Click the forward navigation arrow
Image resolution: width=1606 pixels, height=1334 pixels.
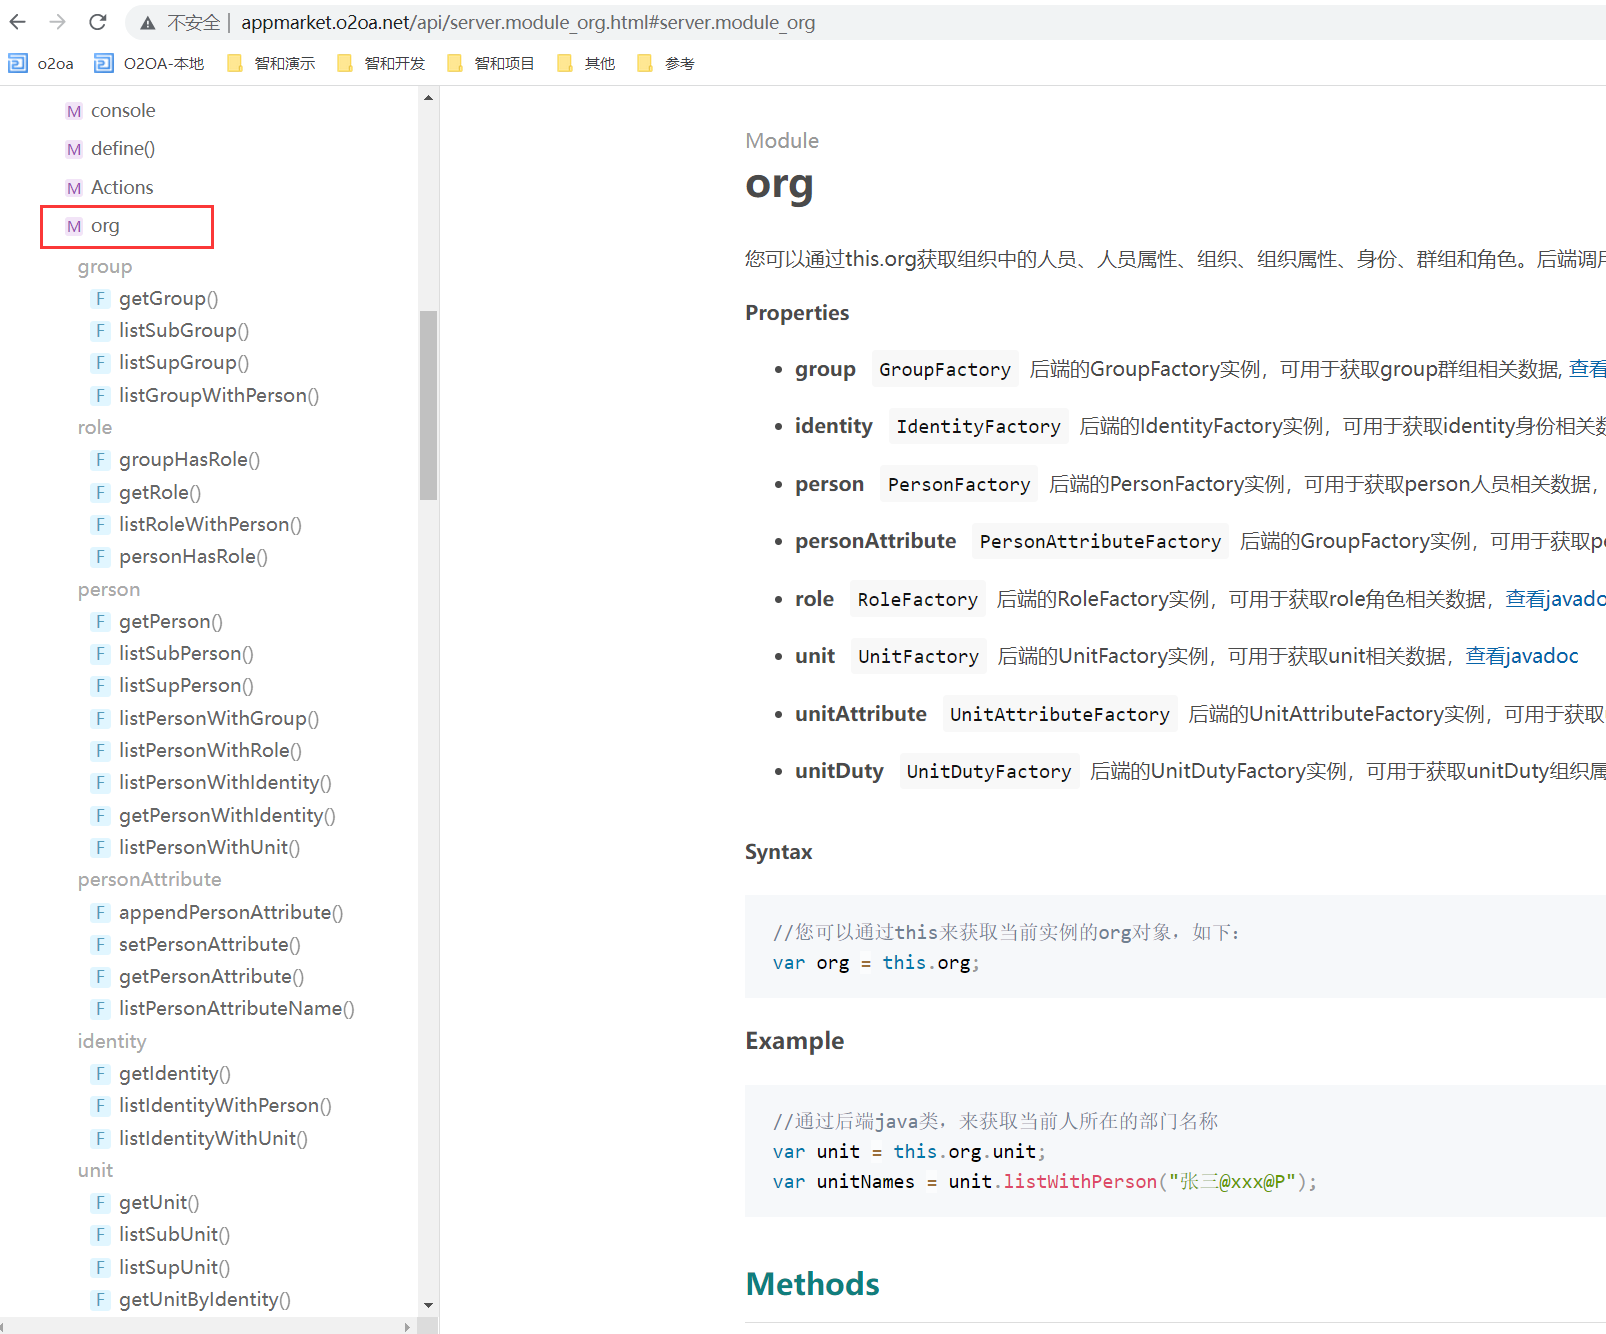click(57, 22)
